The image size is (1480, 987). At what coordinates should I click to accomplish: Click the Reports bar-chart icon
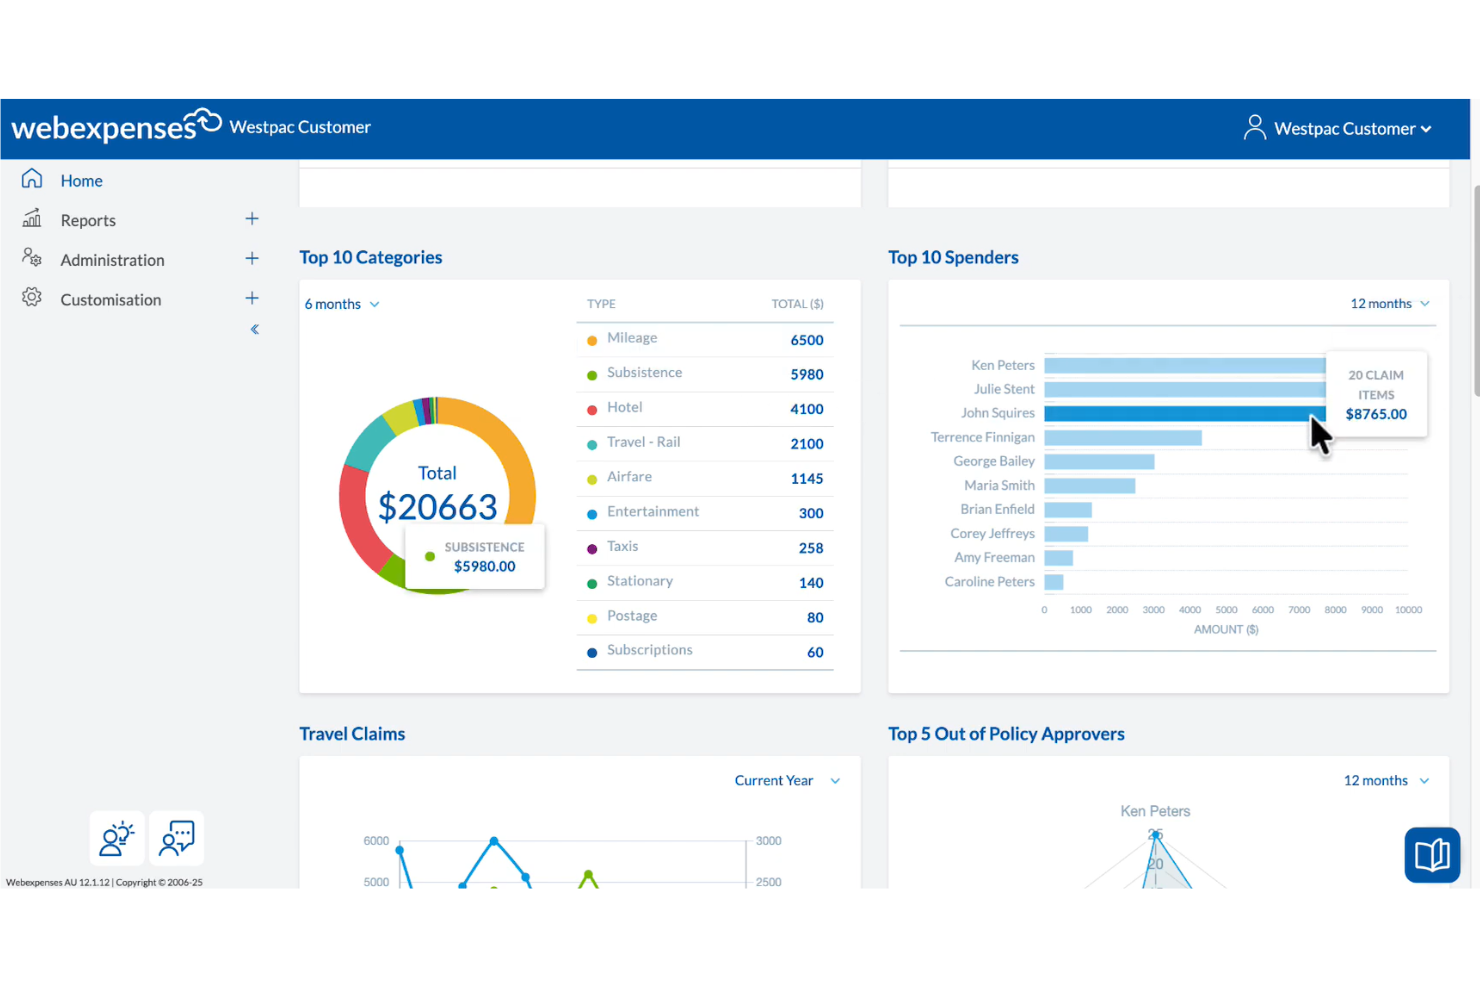[31, 218]
